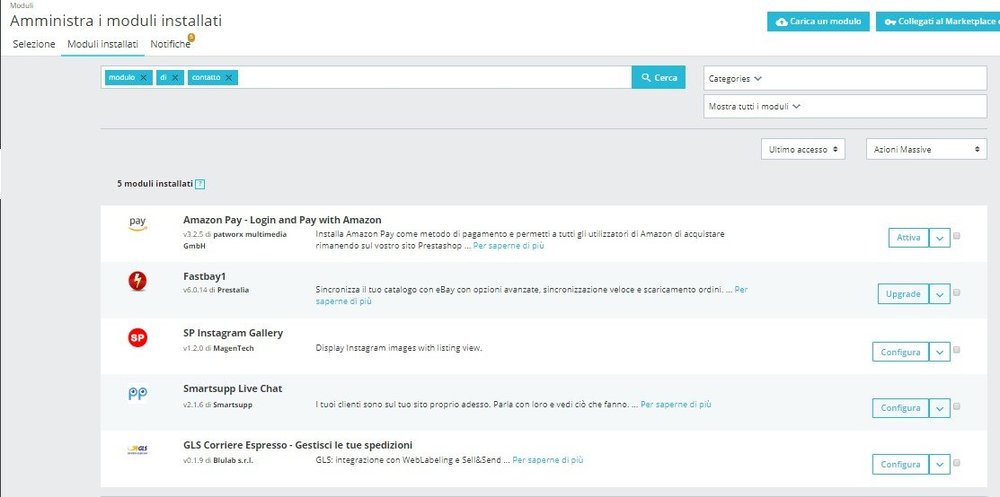
Task: Configure the Smartsupp Live Chat module
Action: coord(900,408)
